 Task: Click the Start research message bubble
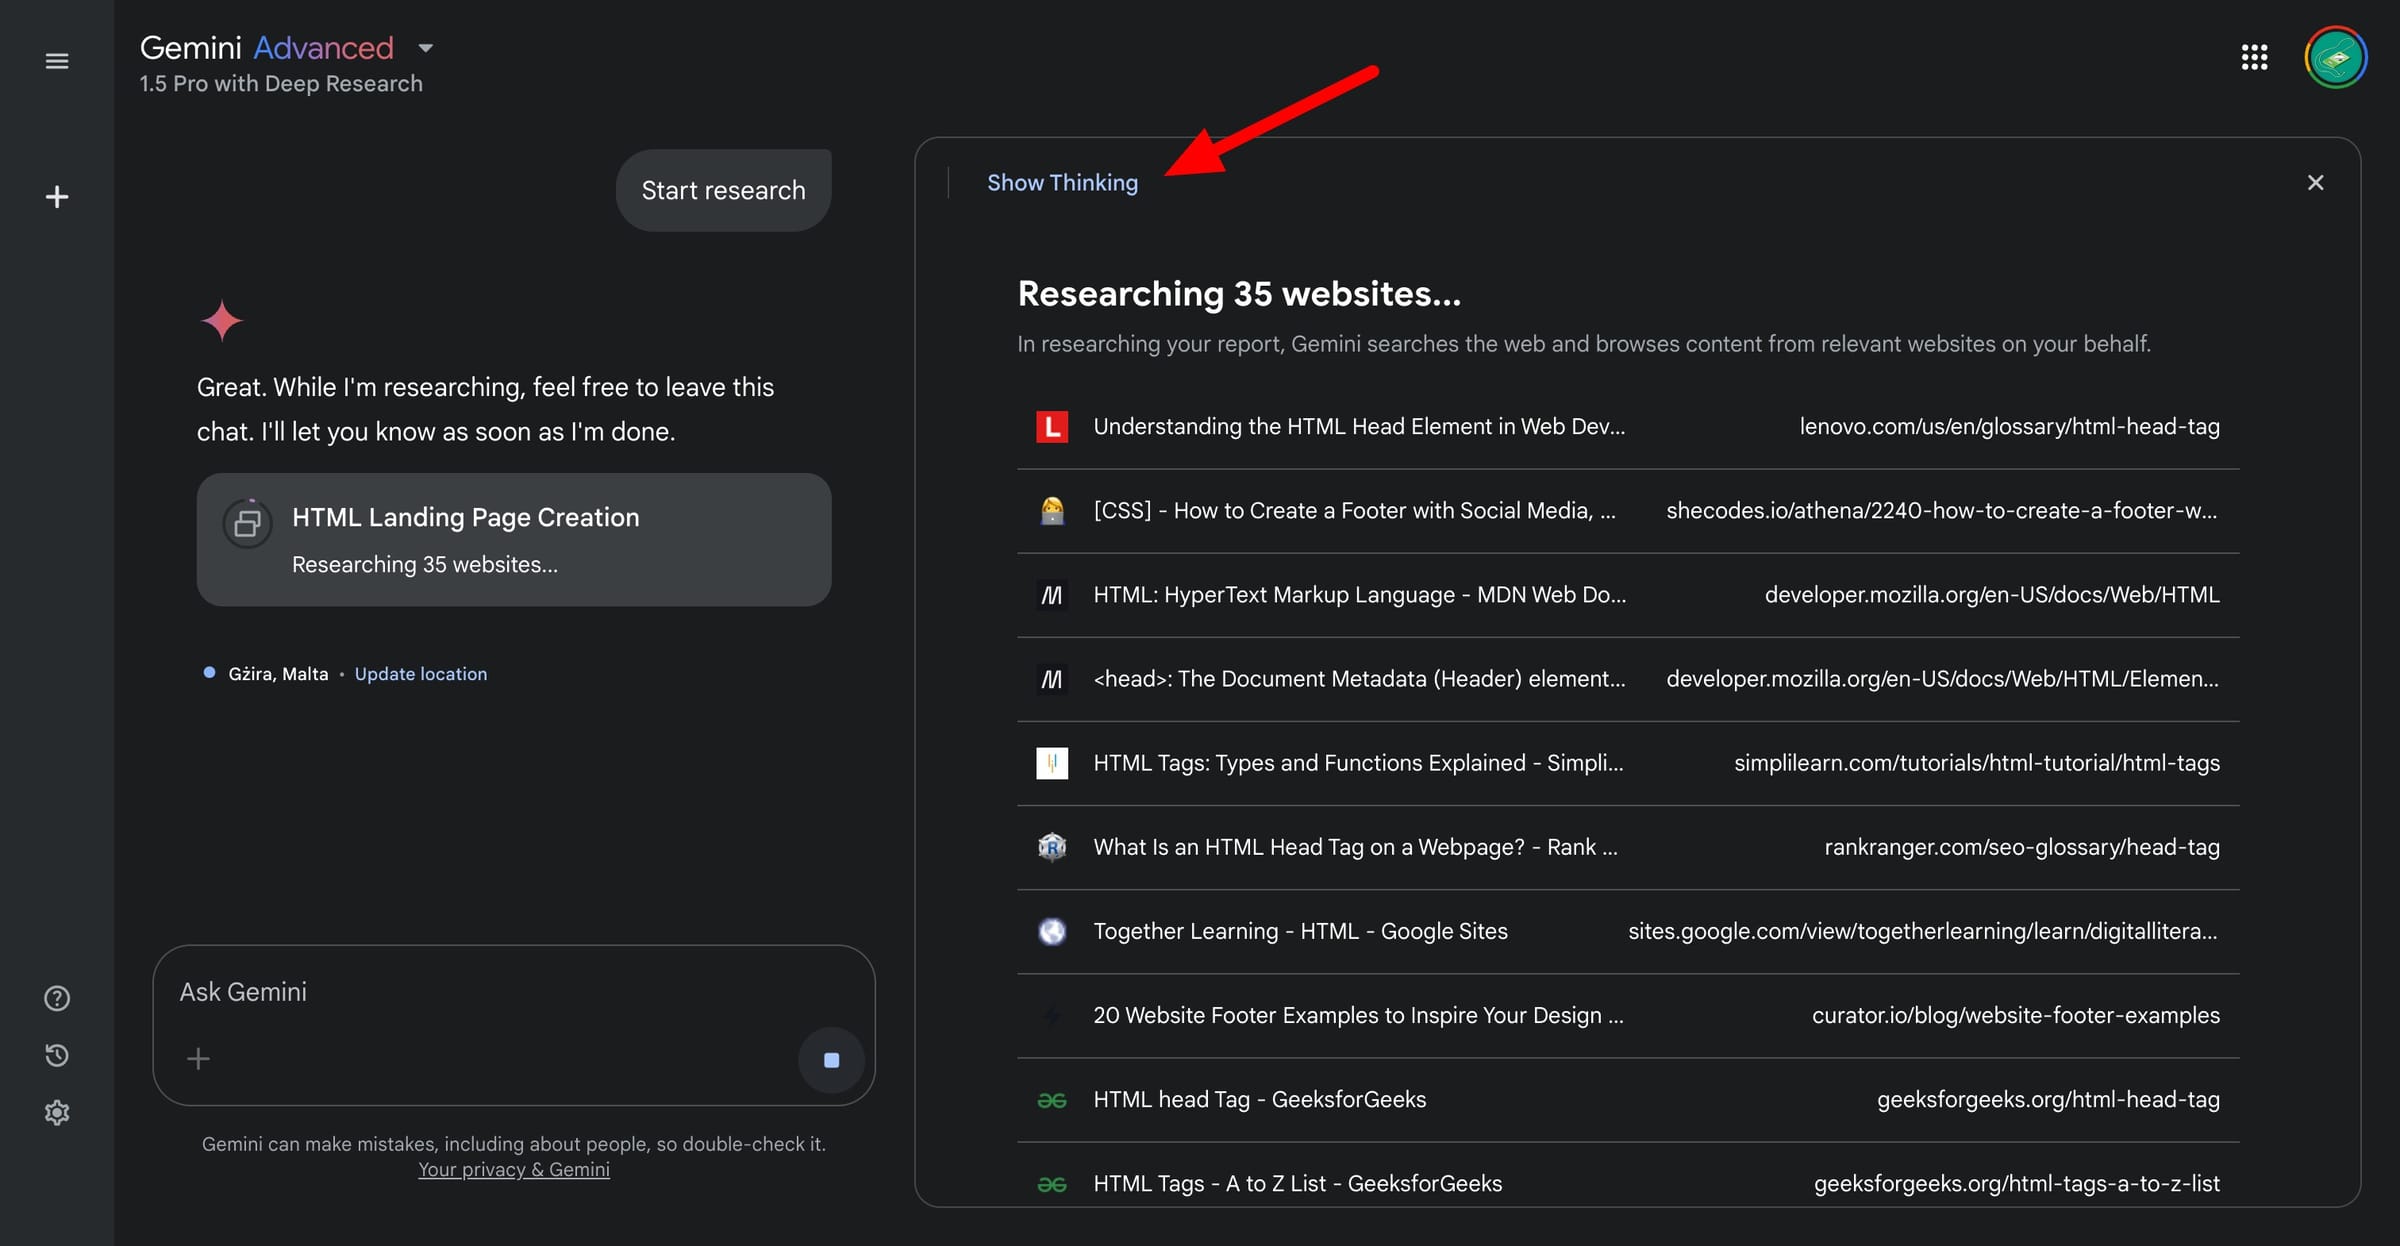click(x=723, y=190)
